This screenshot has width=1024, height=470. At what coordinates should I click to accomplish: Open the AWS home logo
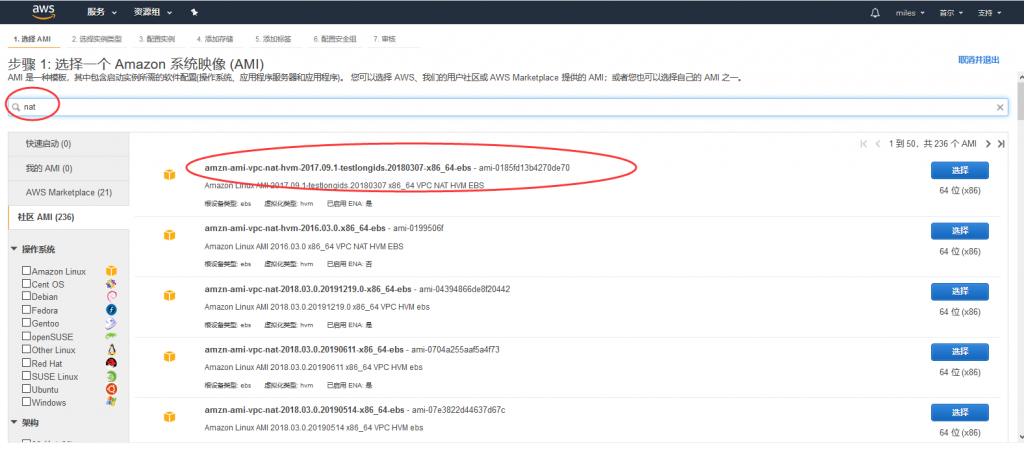[43, 11]
